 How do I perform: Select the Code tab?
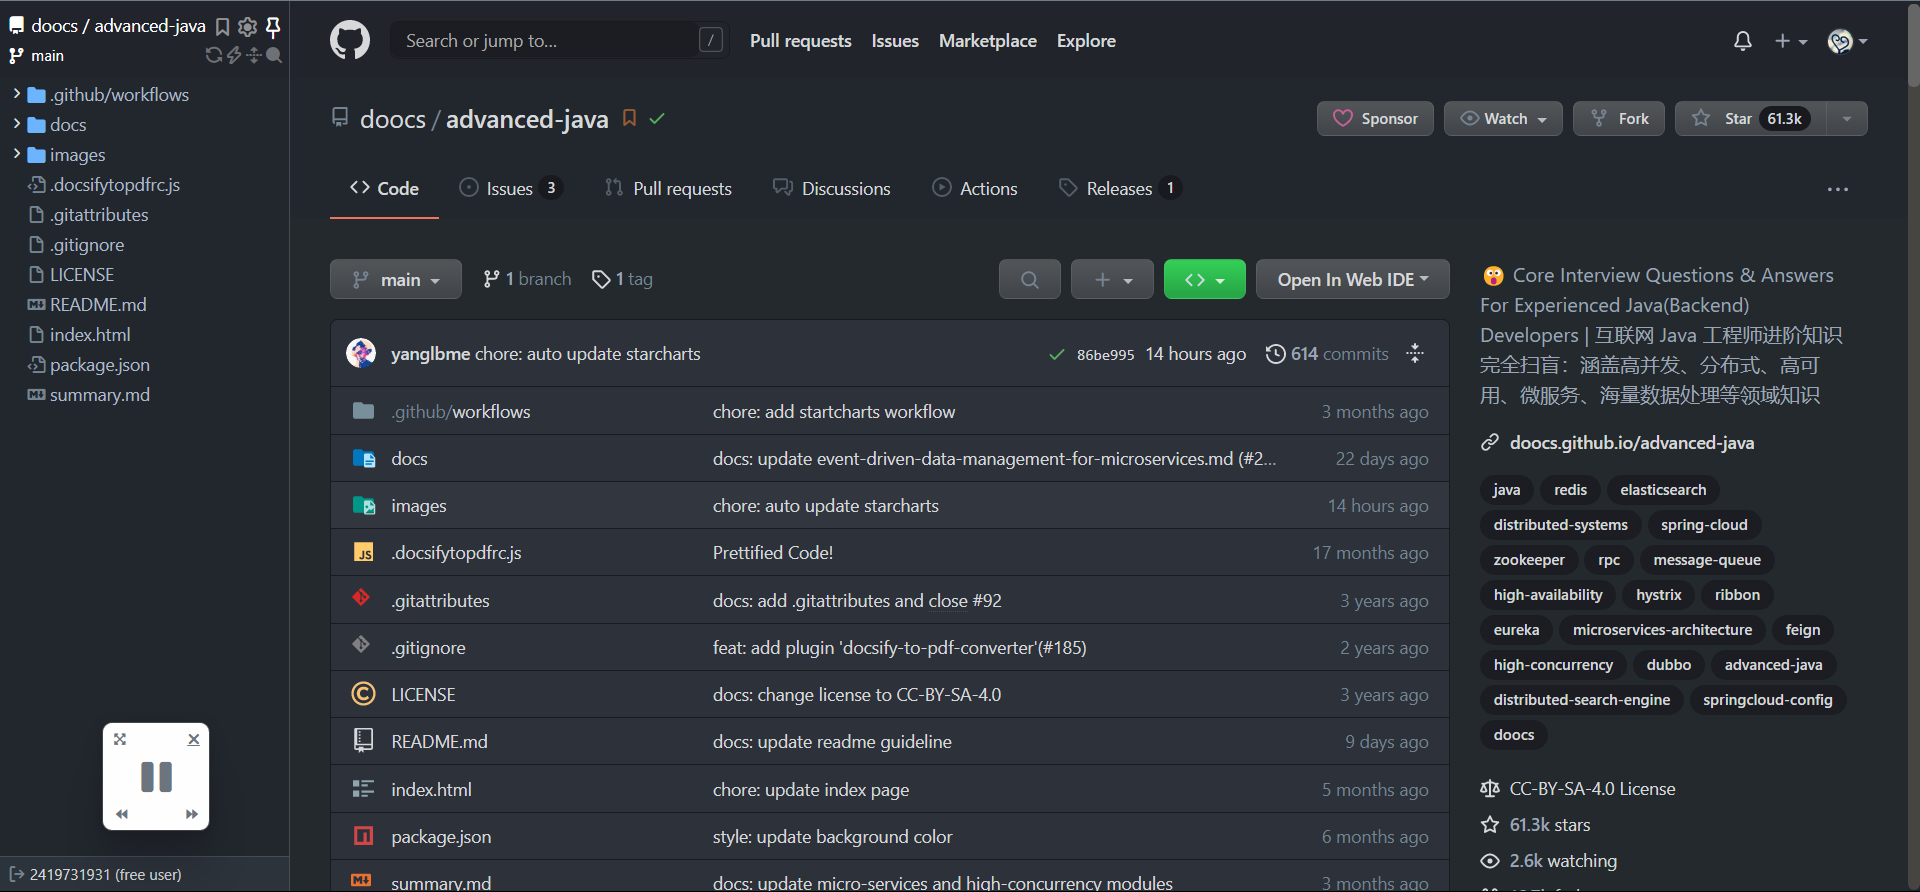pos(384,188)
